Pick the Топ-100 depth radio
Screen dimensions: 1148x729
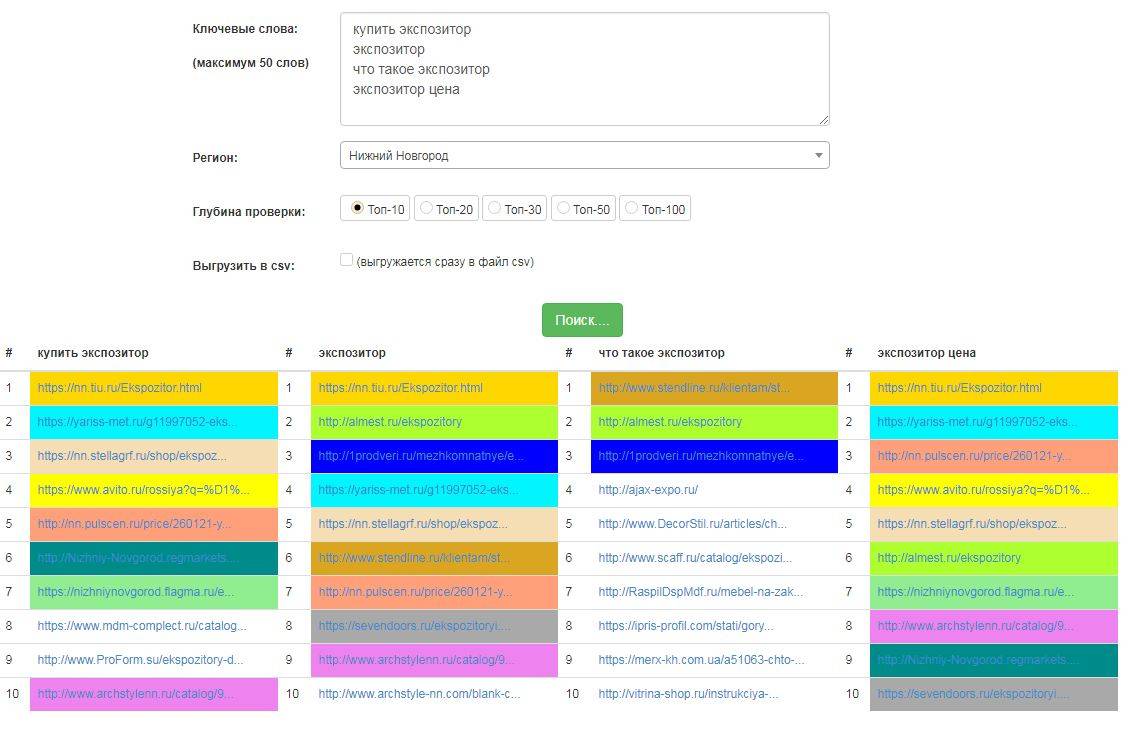point(632,208)
